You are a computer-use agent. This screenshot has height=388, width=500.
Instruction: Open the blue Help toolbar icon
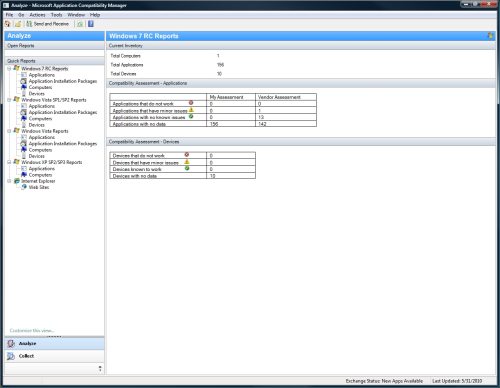coord(91,24)
